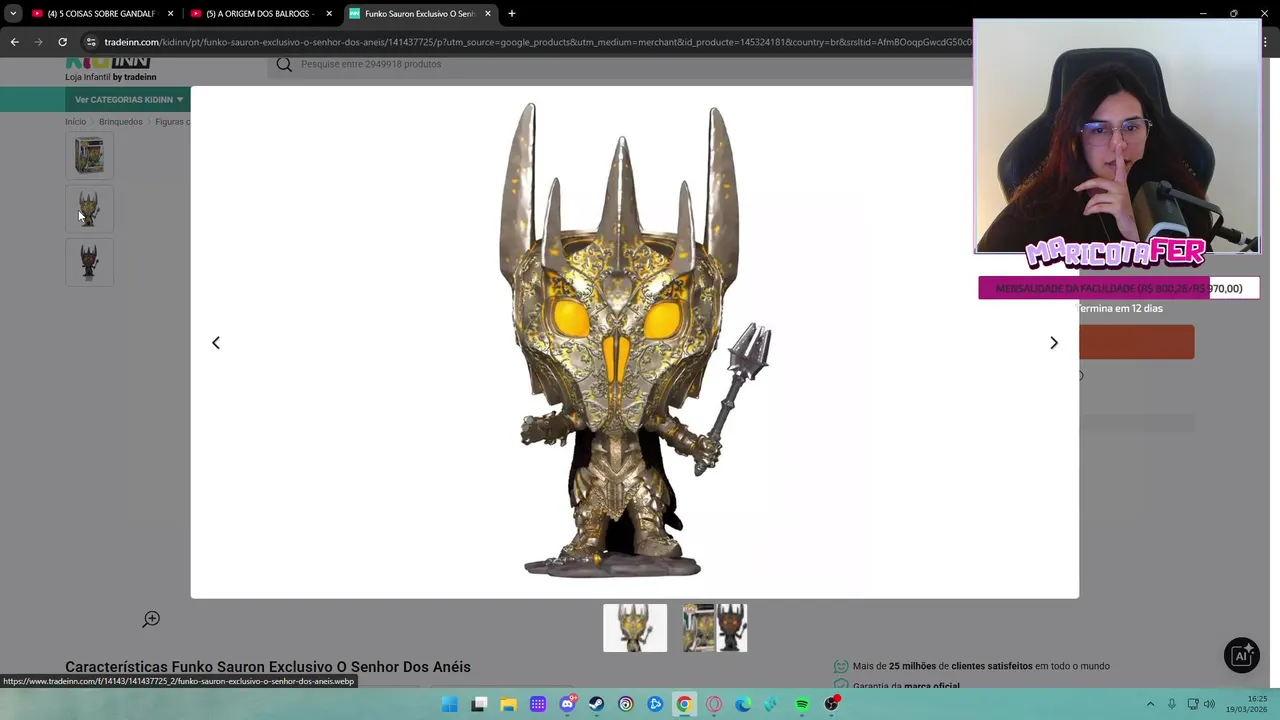Image resolution: width=1280 pixels, height=720 pixels.
Task: Click the browser forward arrow
Action: (38, 42)
